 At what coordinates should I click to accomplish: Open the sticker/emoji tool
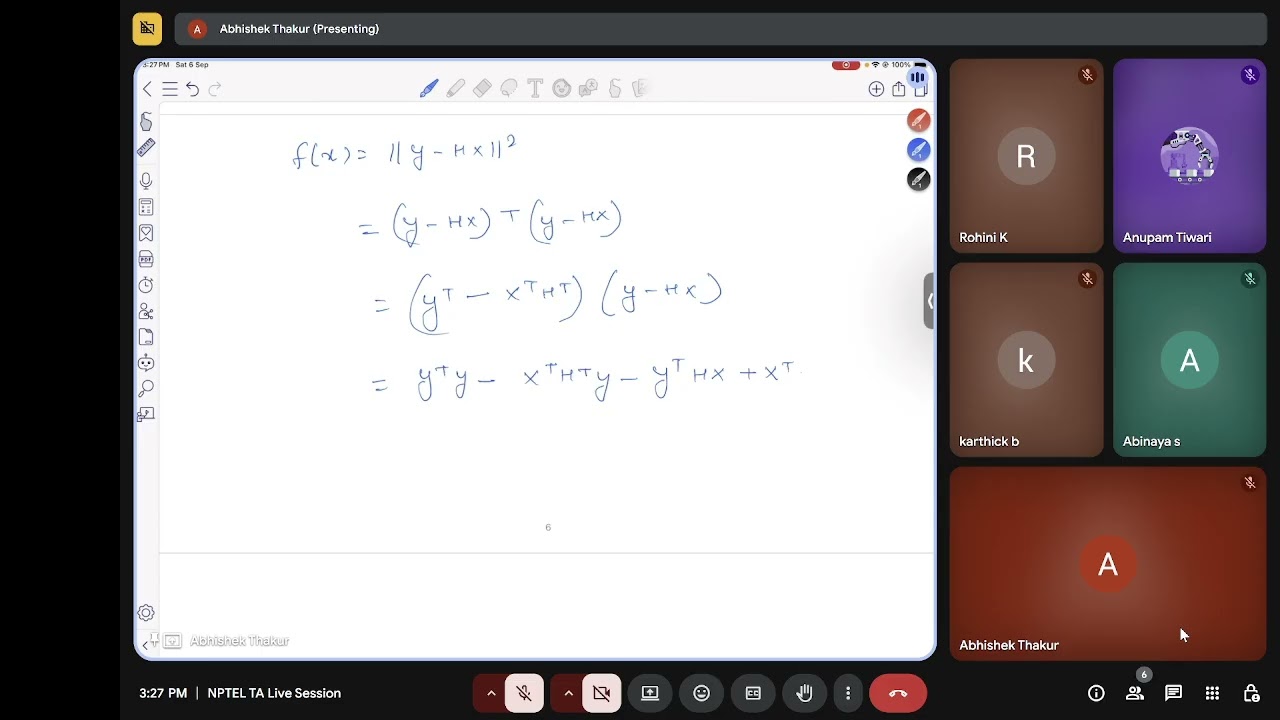562,89
